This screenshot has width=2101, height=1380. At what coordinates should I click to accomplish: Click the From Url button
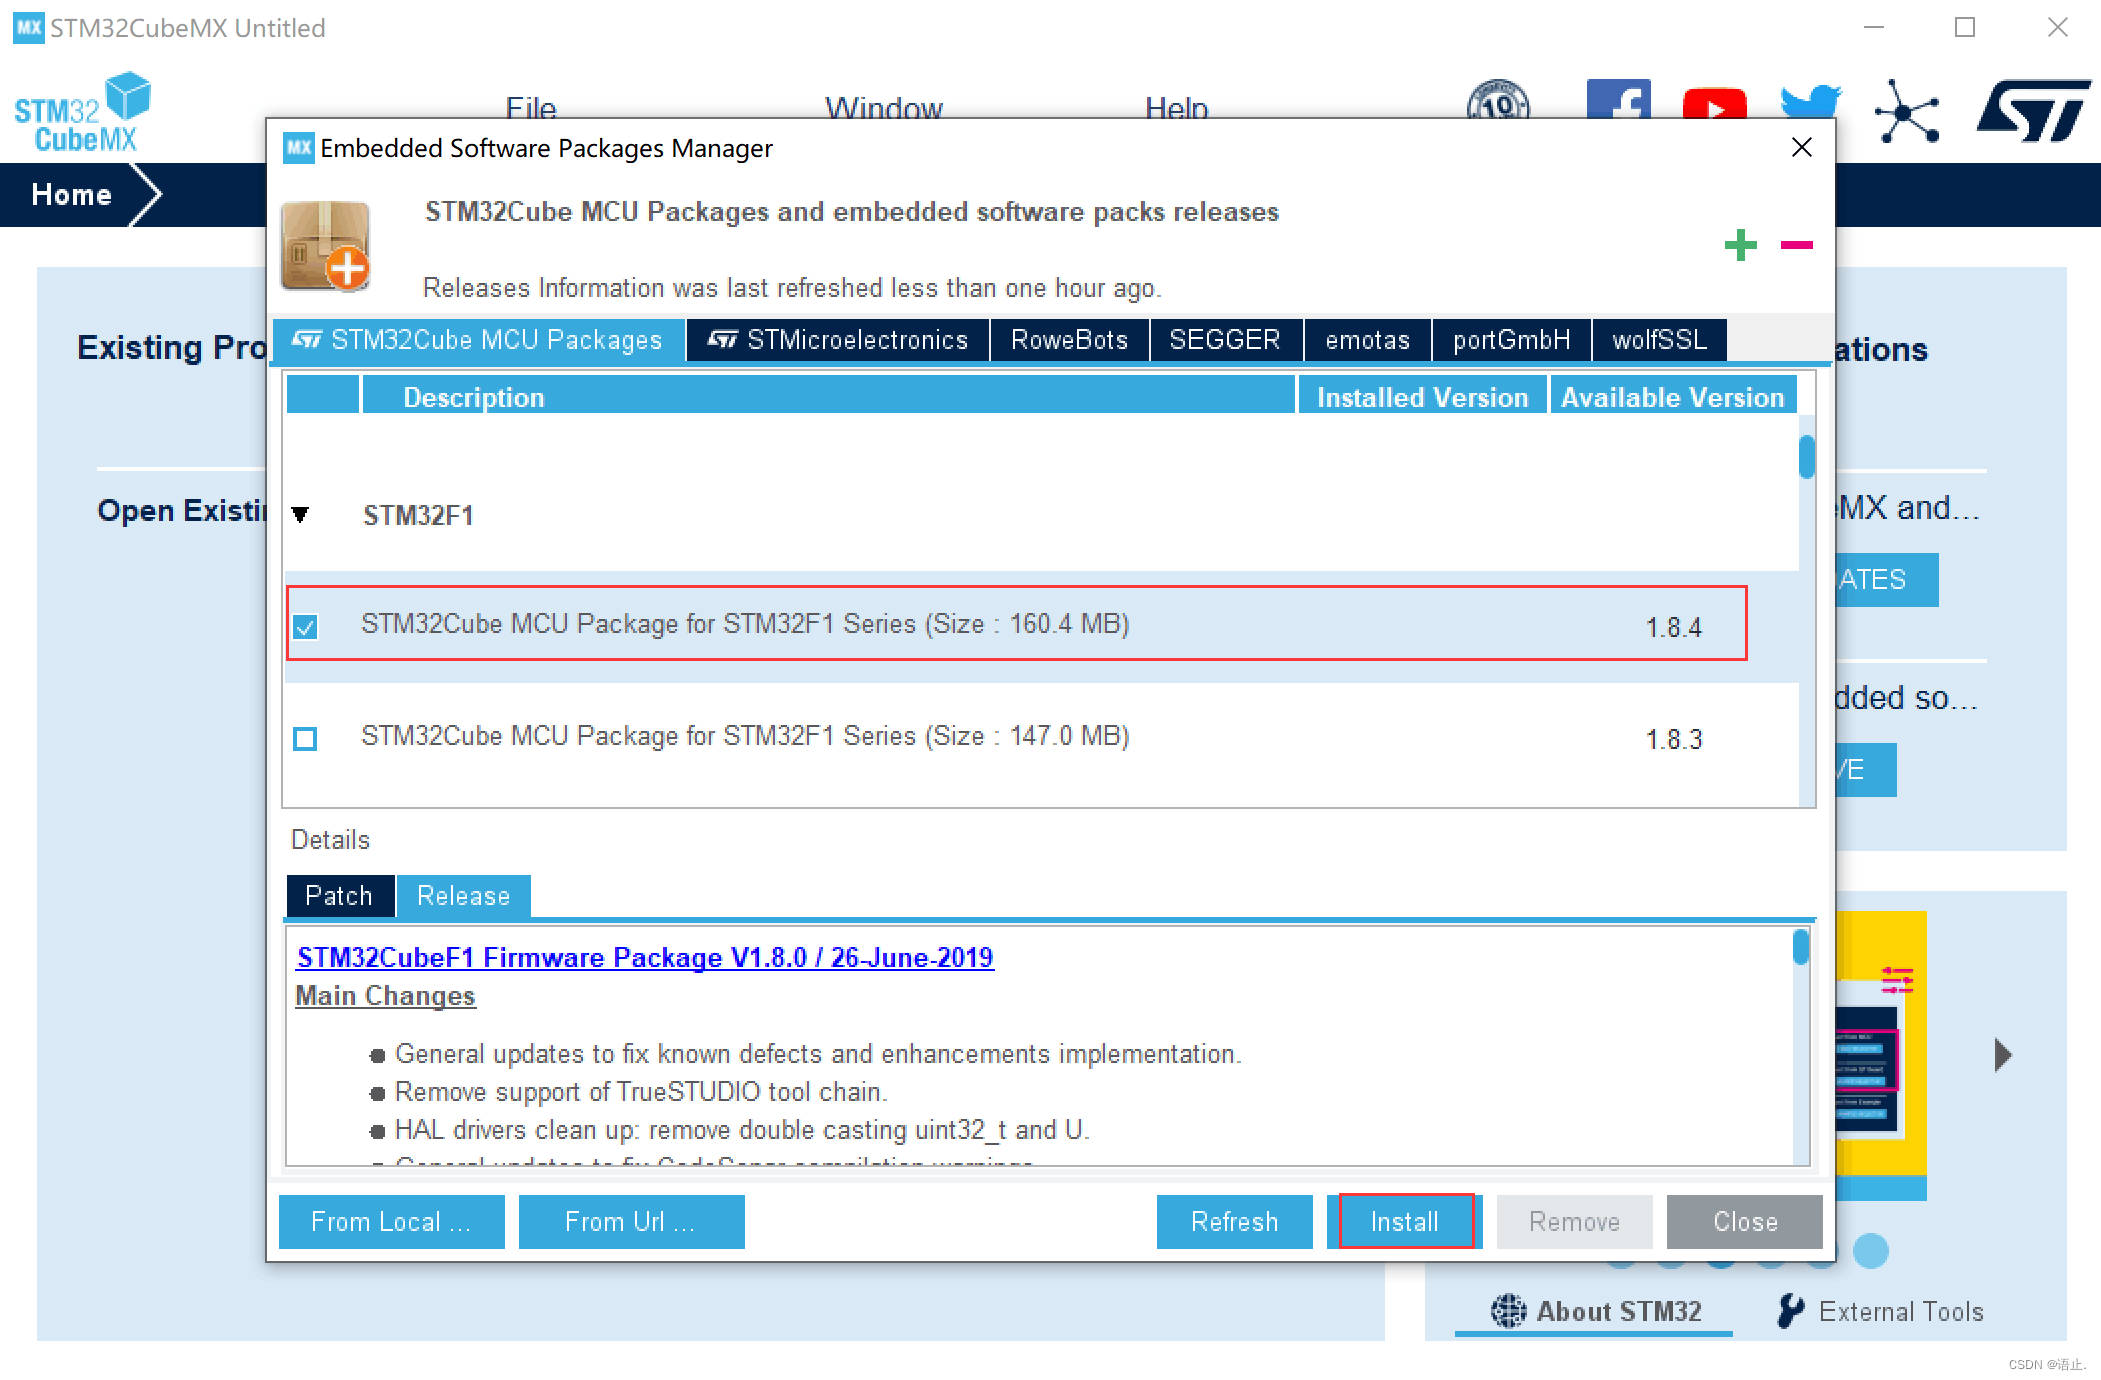[x=631, y=1222]
